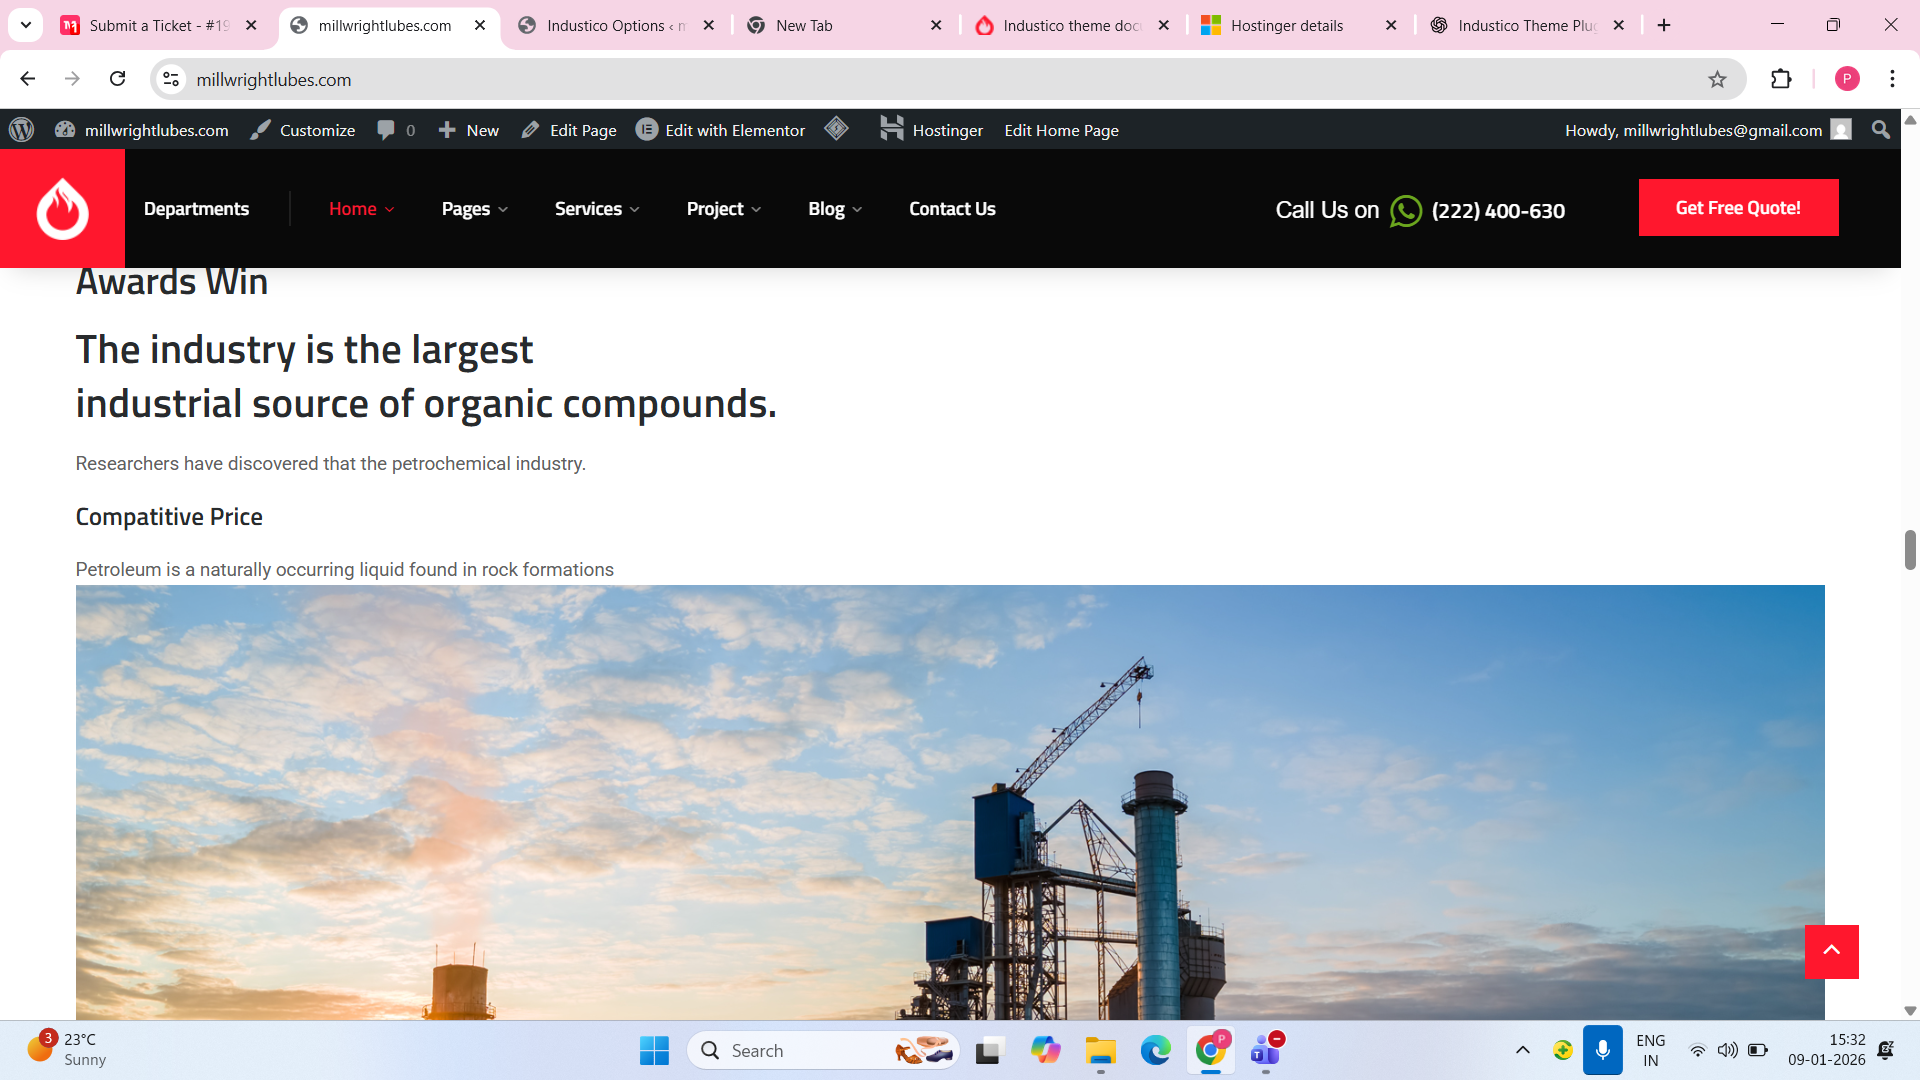
Task: Click the Get Free Quote! button
Action: coord(1738,208)
